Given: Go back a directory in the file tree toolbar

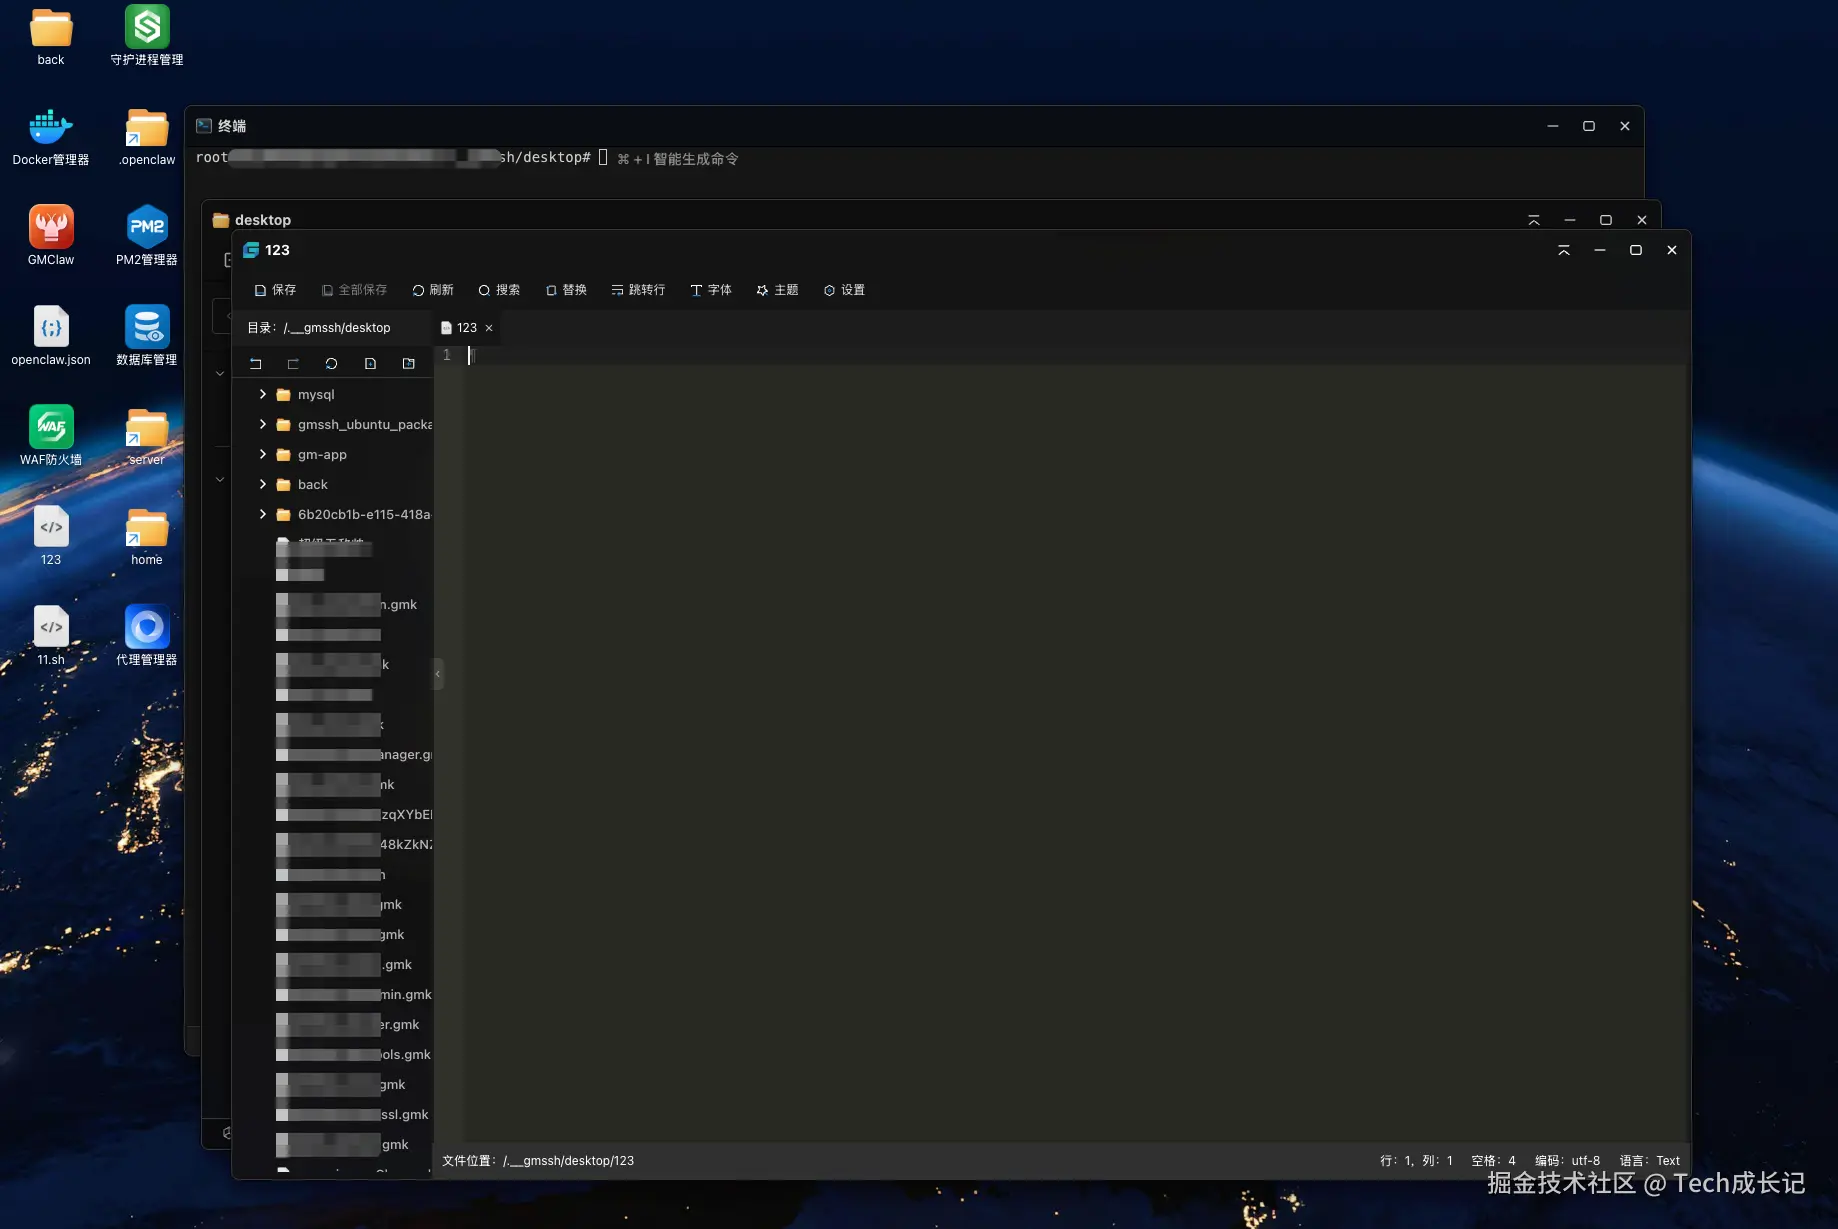Looking at the screenshot, I should (255, 364).
